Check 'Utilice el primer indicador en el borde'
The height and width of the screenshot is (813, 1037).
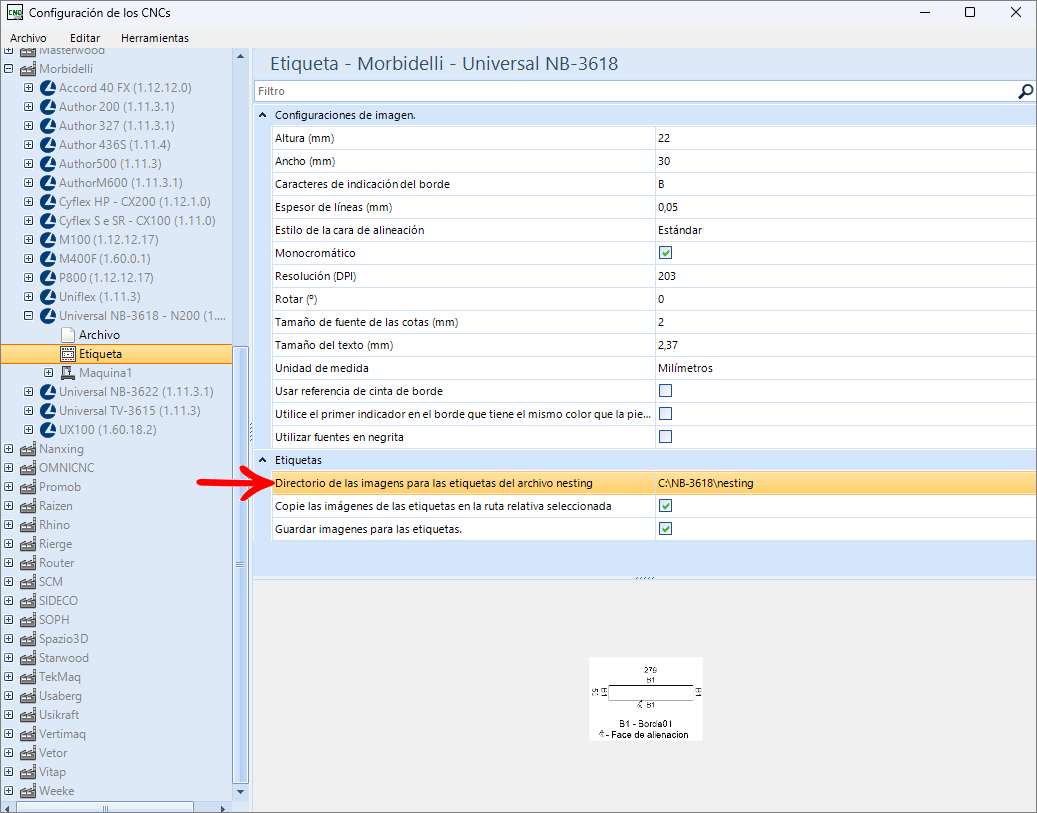coord(665,413)
